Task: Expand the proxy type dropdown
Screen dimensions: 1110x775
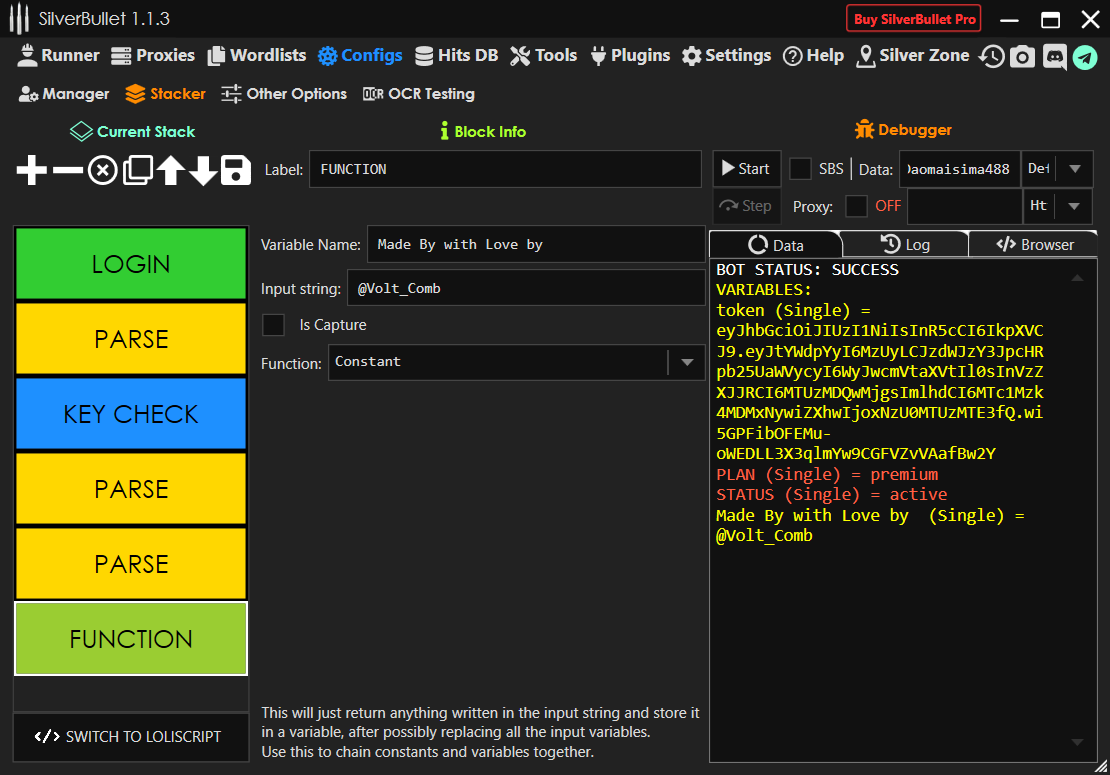Action: click(1074, 206)
